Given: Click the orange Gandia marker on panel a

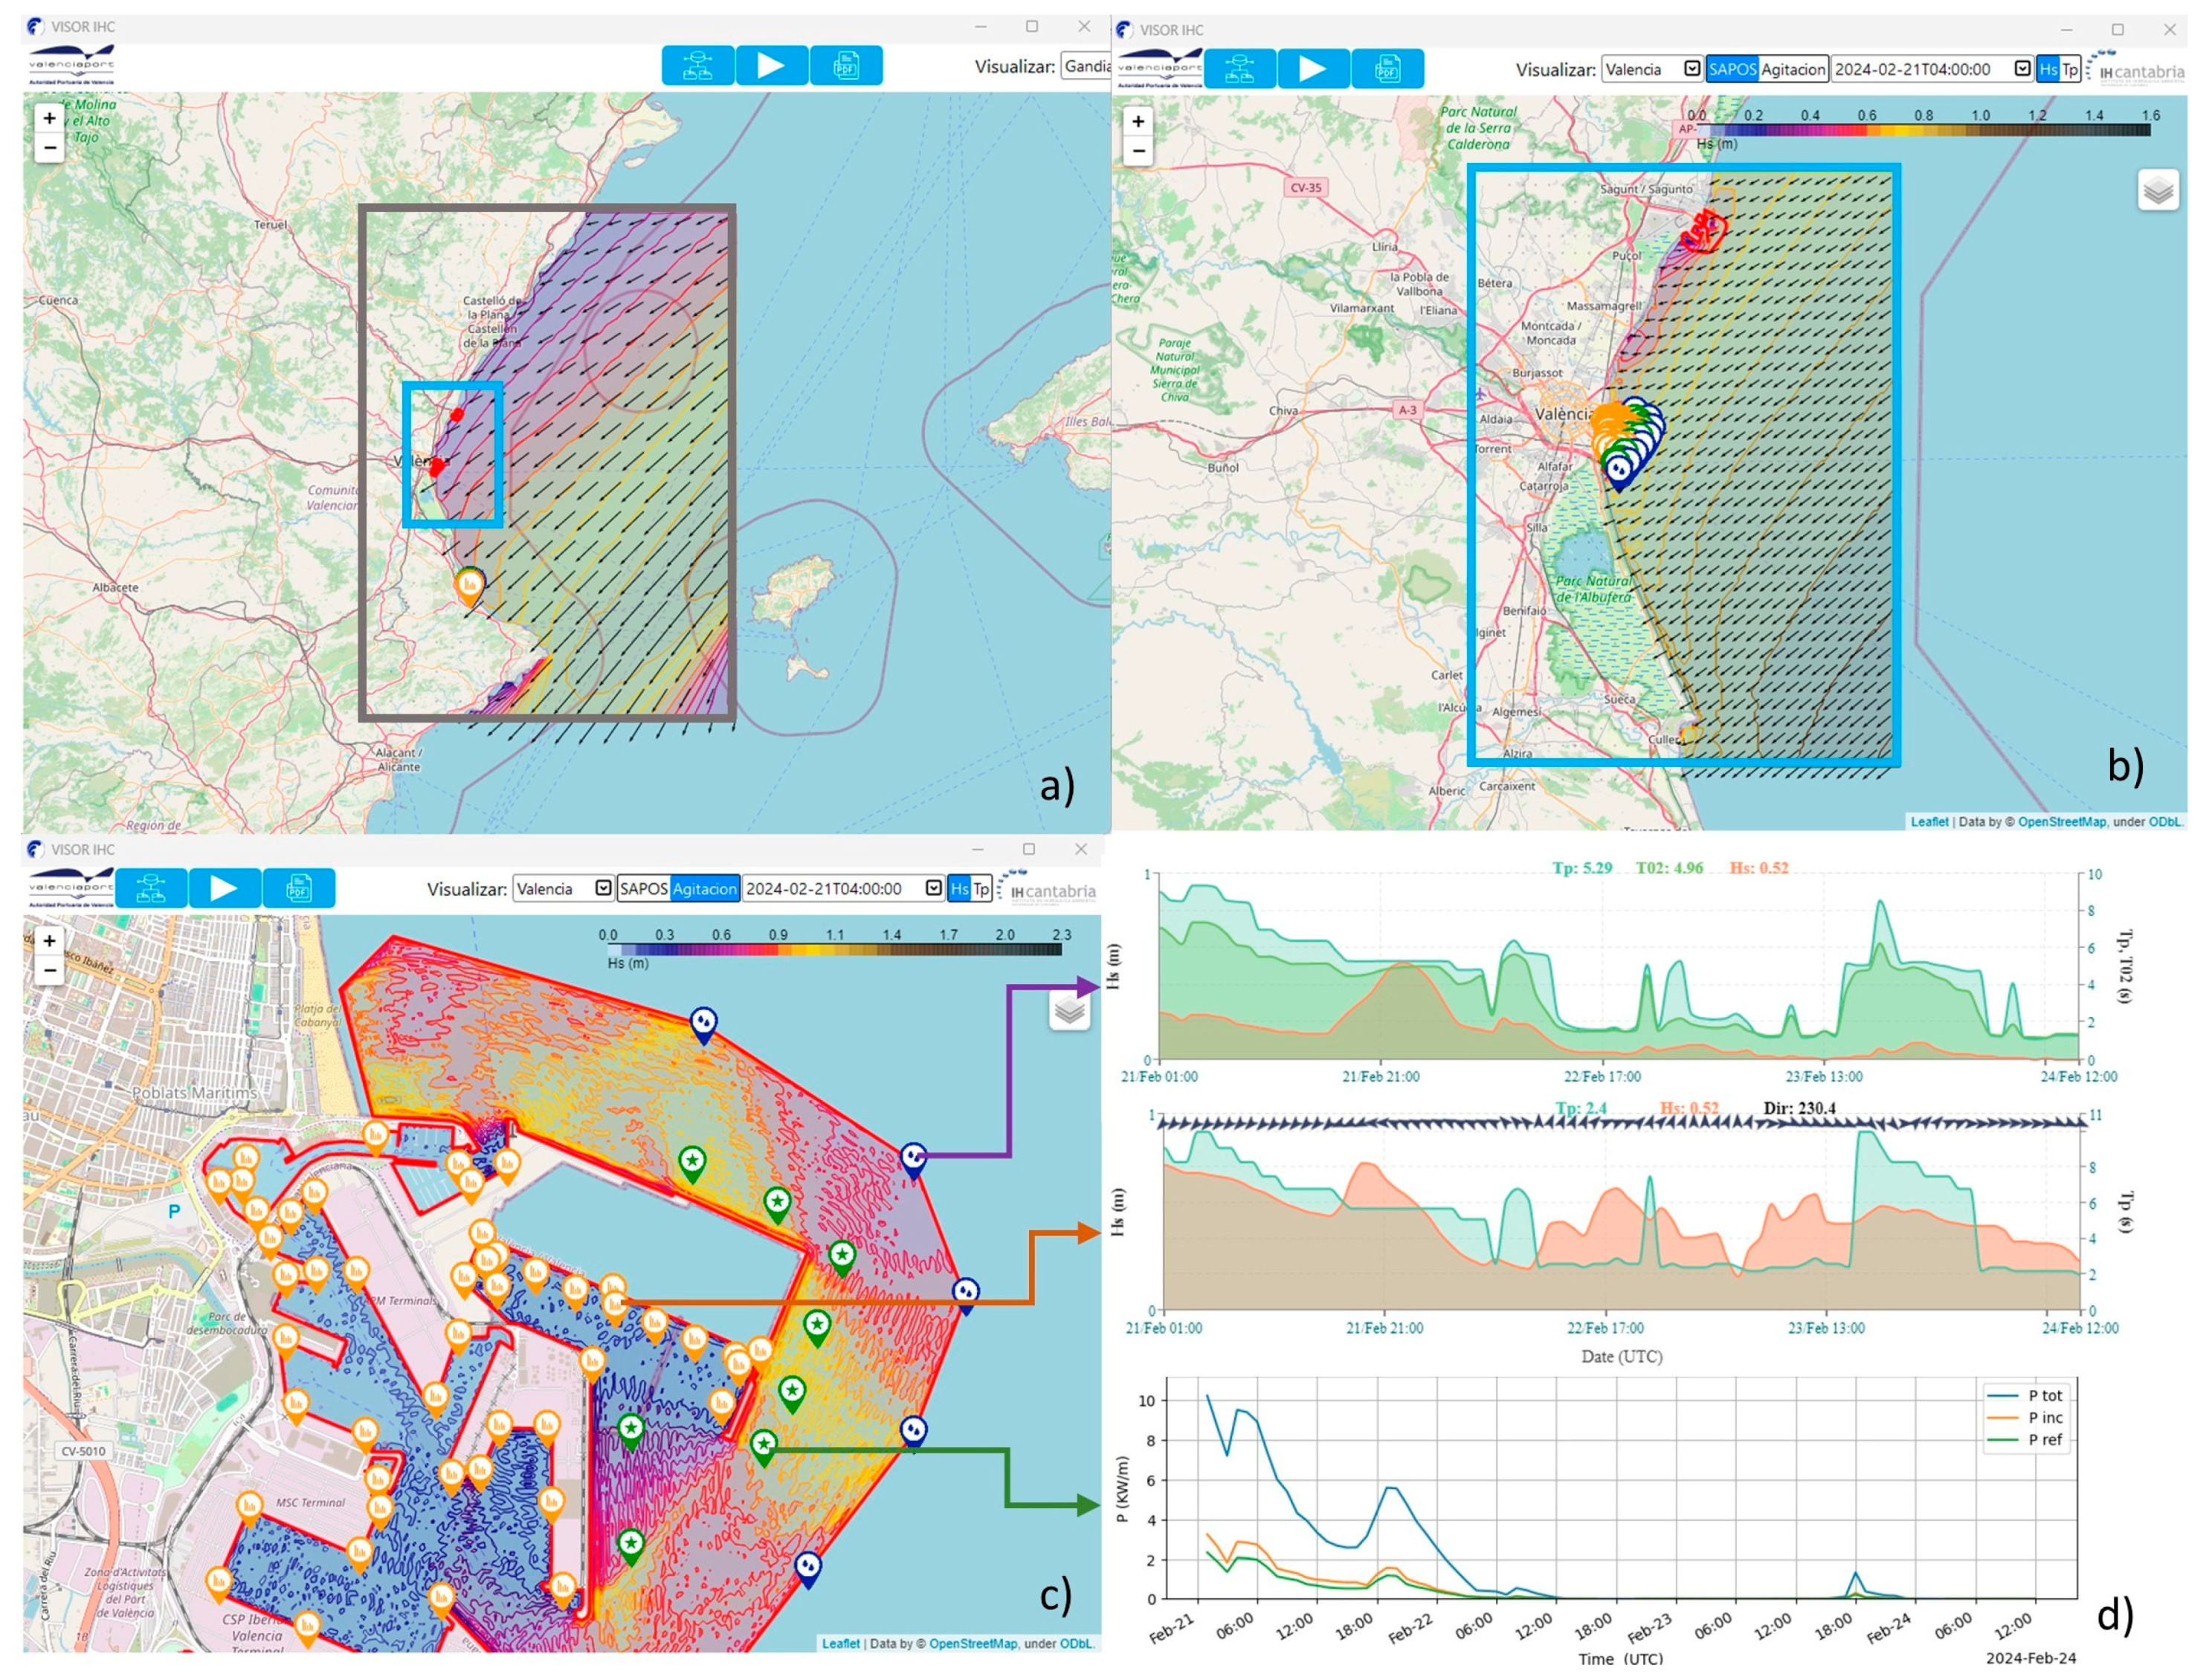Looking at the screenshot, I should [x=469, y=585].
